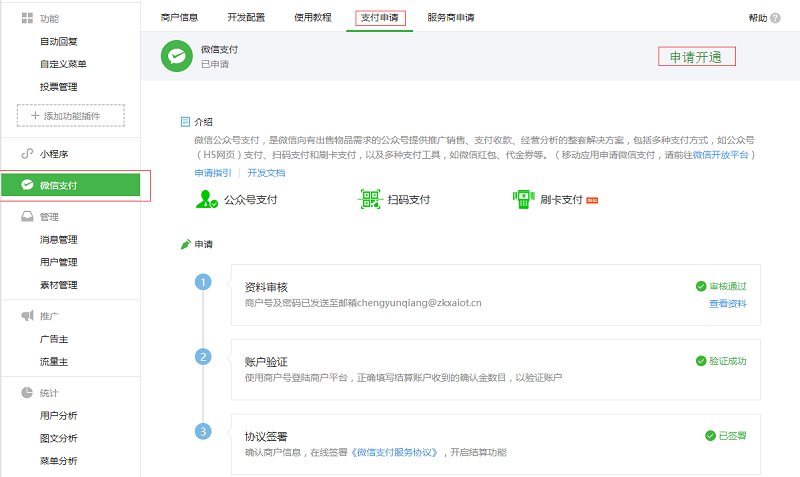Viewport: 800px width, 477px height.
Task: Click the 验证成功 status text
Action: [728, 361]
